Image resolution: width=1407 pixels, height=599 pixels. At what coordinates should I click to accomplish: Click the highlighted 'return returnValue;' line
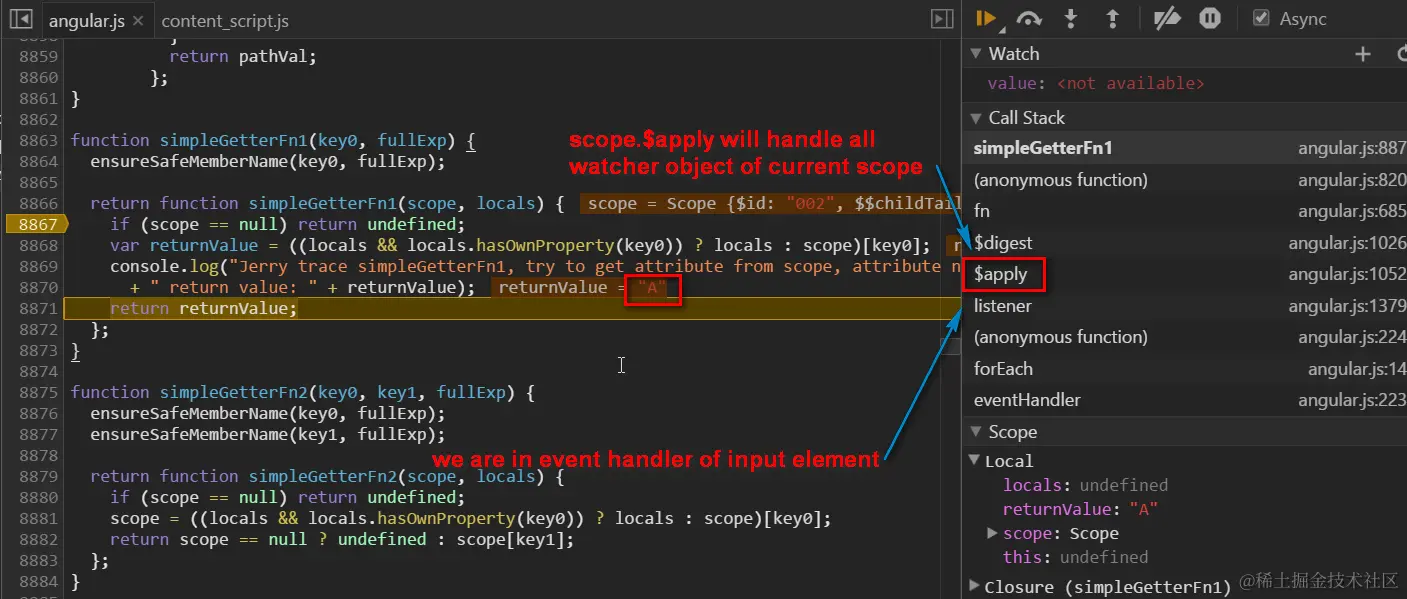click(x=204, y=308)
